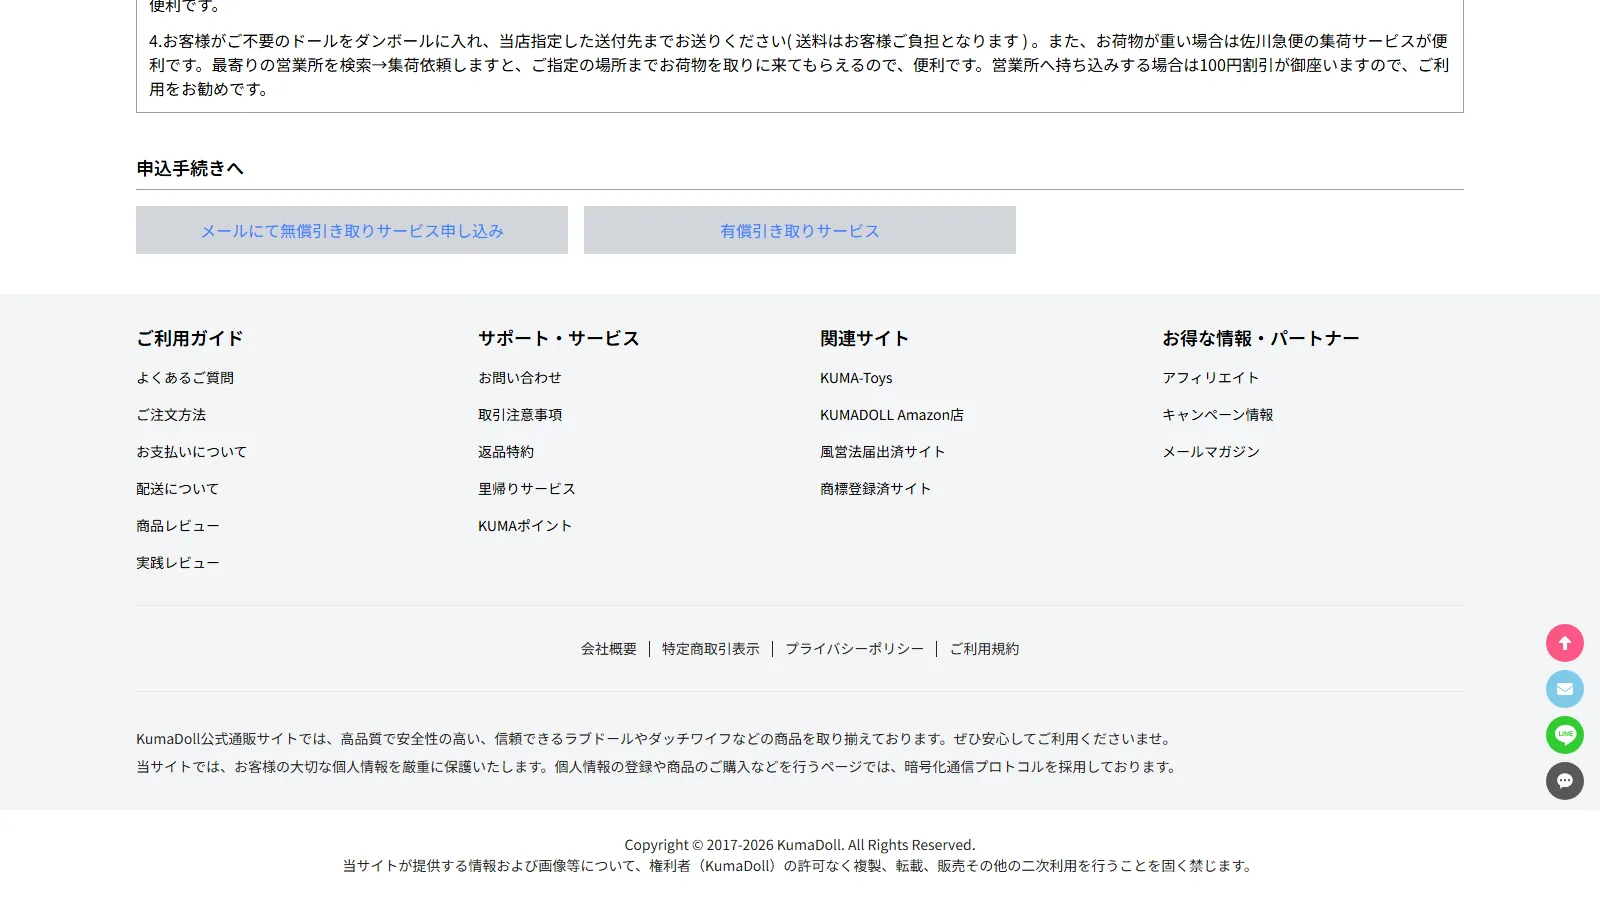
Task: Open 商品レビュー link
Action: (x=178, y=526)
